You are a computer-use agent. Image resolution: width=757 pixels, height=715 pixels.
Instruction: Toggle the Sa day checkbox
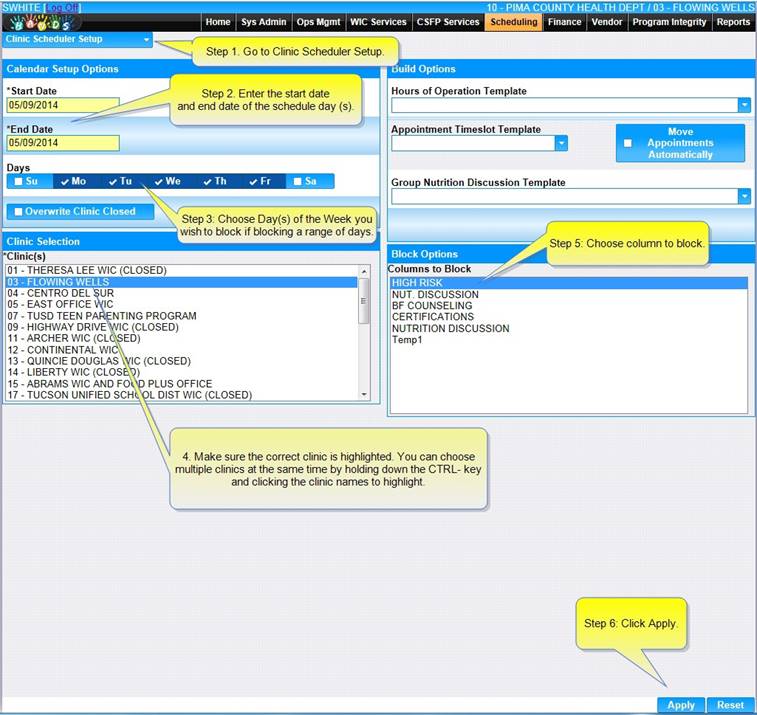[297, 181]
